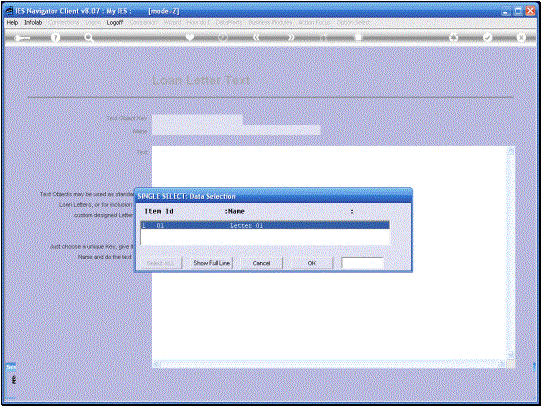This screenshot has height=406, width=541.
Task: Click the Show Full Line button
Action: click(212, 263)
